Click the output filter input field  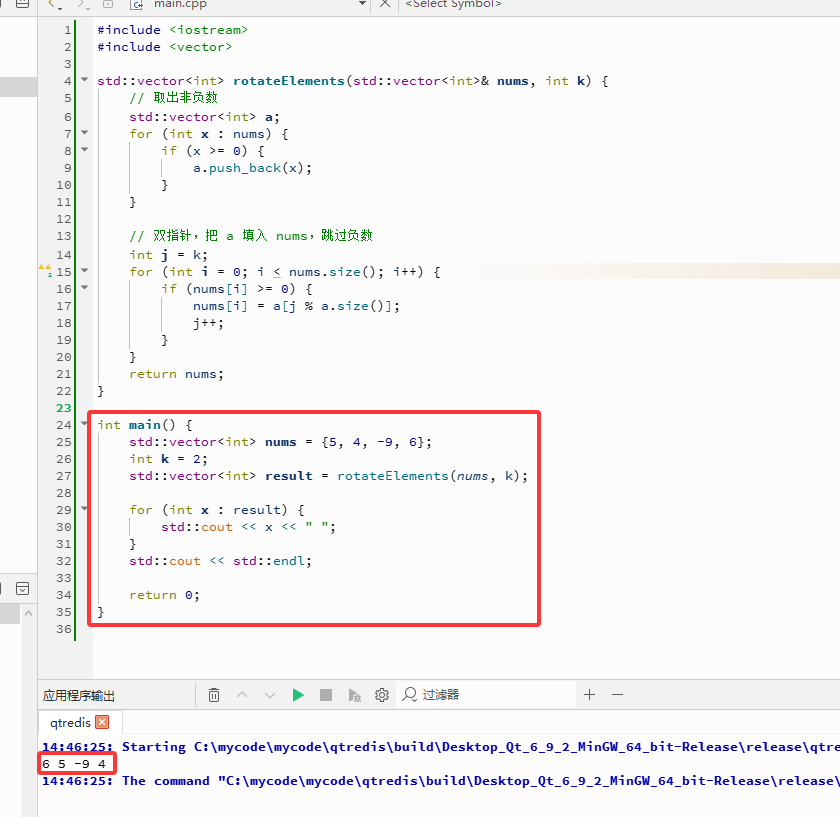488,695
